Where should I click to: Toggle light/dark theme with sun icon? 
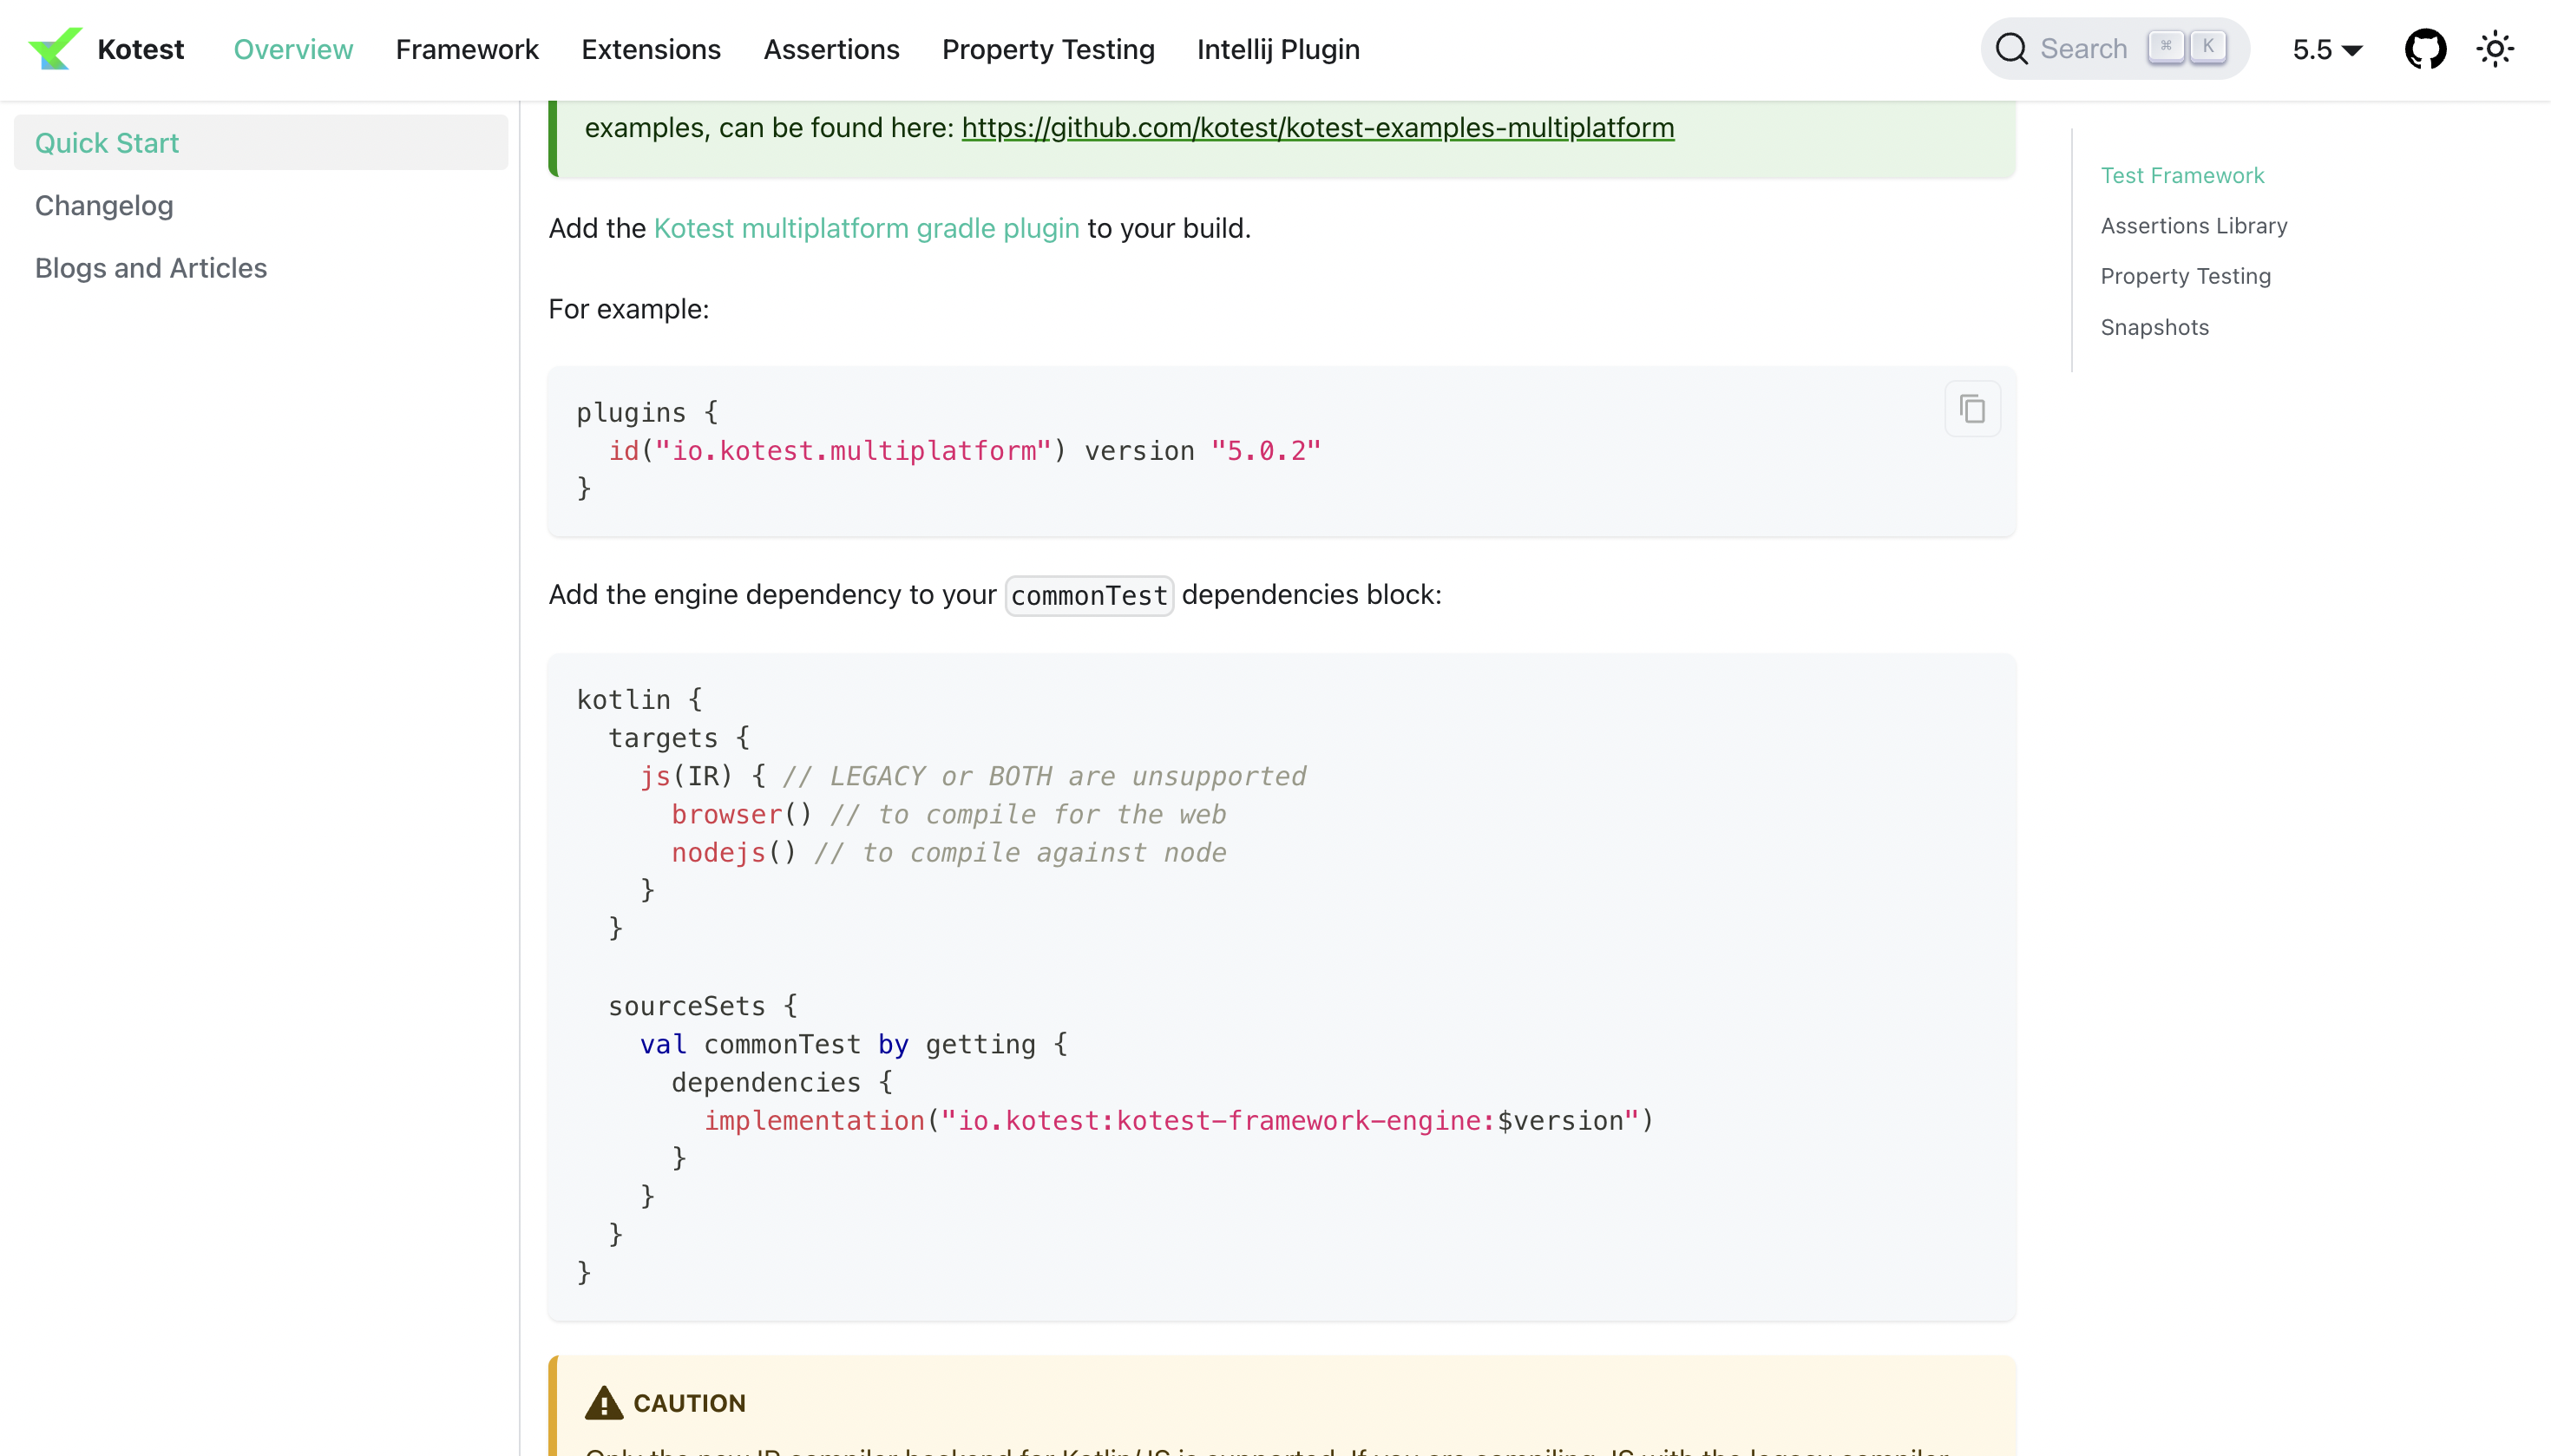2496,48
